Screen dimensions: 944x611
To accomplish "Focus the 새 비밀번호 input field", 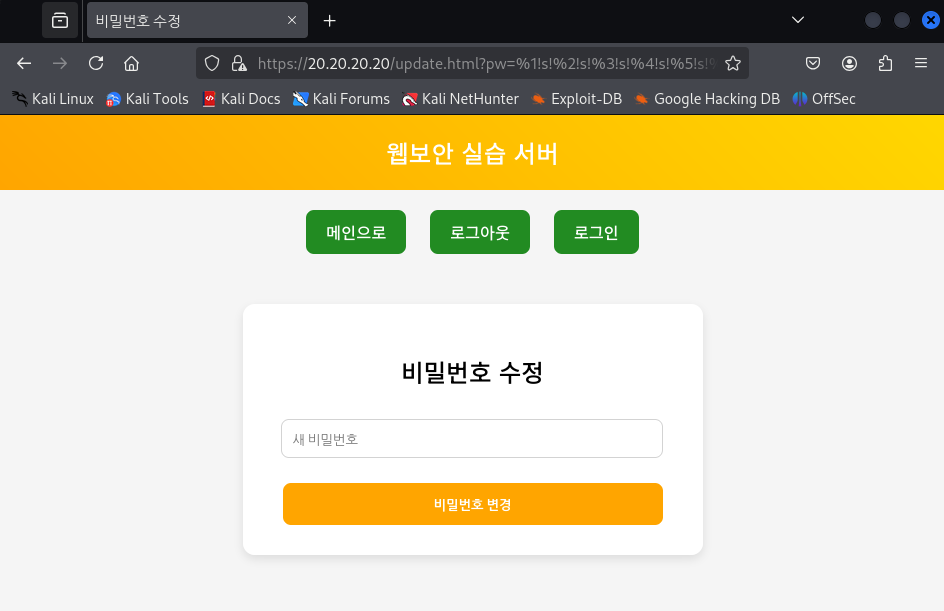I will pos(472,438).
